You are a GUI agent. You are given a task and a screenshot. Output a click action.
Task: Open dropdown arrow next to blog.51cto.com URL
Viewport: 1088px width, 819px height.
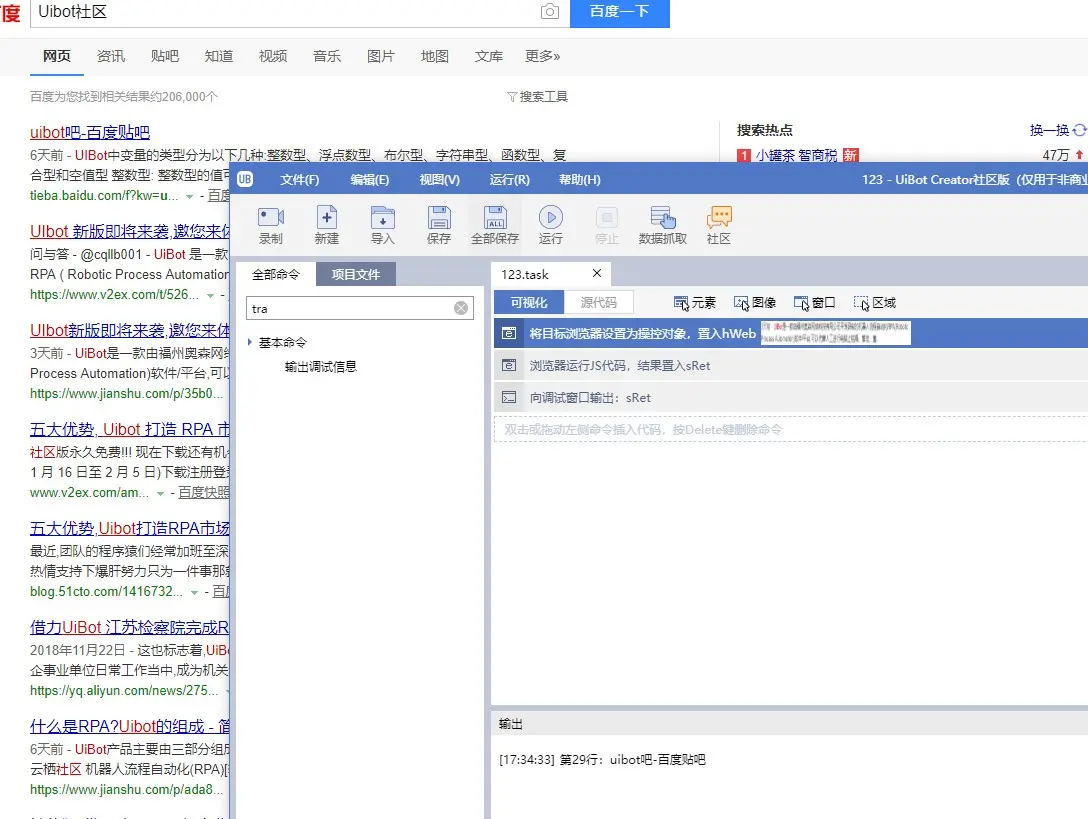194,592
